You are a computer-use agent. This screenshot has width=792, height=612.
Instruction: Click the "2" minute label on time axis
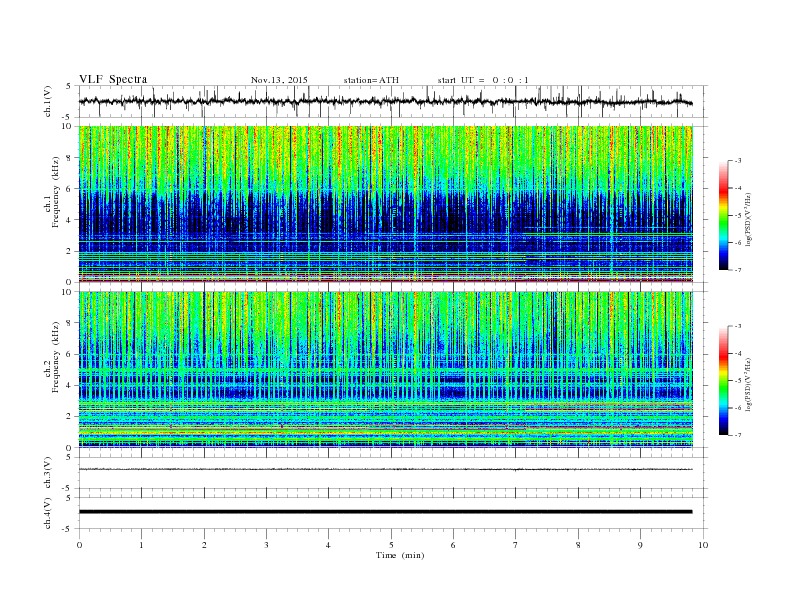(x=204, y=545)
